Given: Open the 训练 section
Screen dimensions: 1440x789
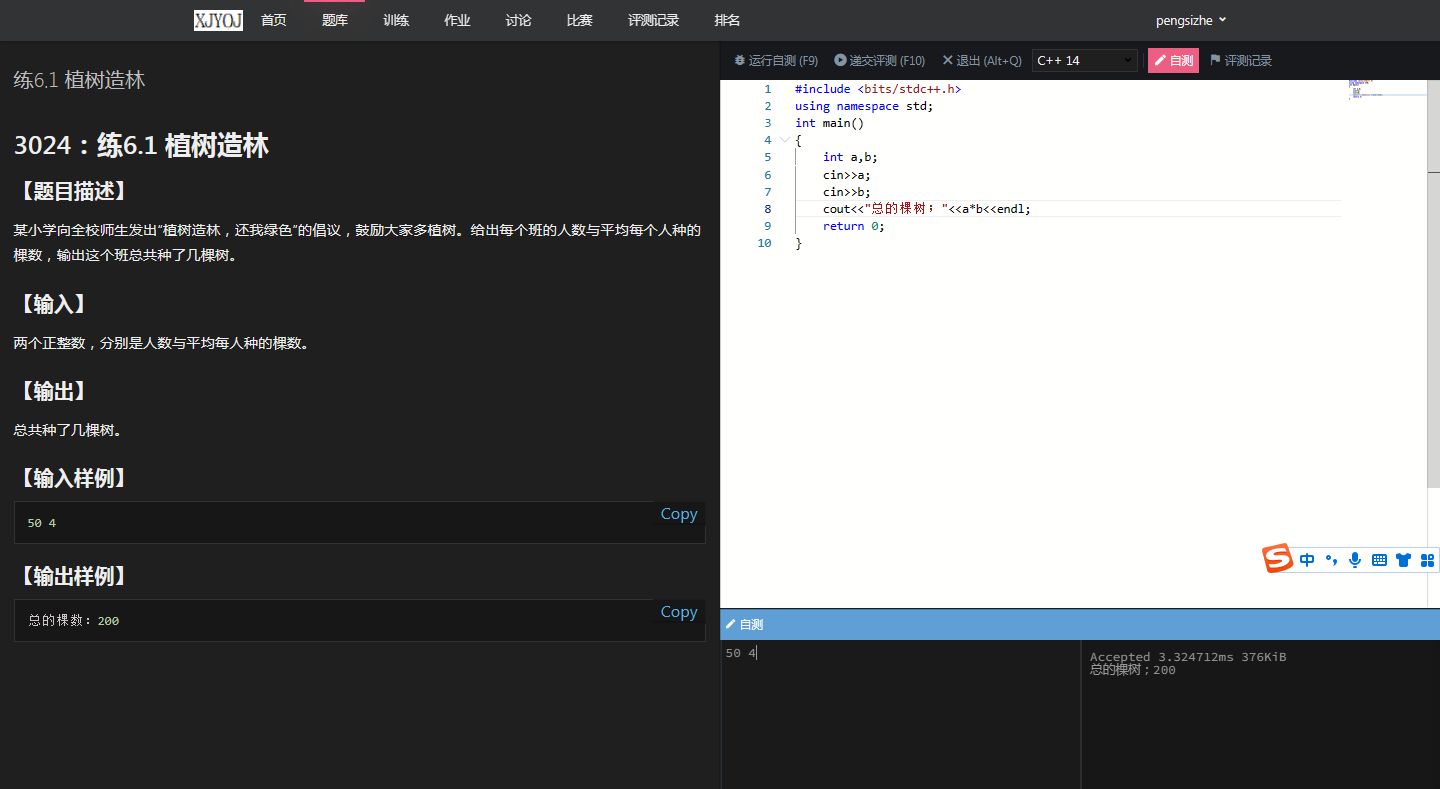Looking at the screenshot, I should pyautogui.click(x=396, y=20).
